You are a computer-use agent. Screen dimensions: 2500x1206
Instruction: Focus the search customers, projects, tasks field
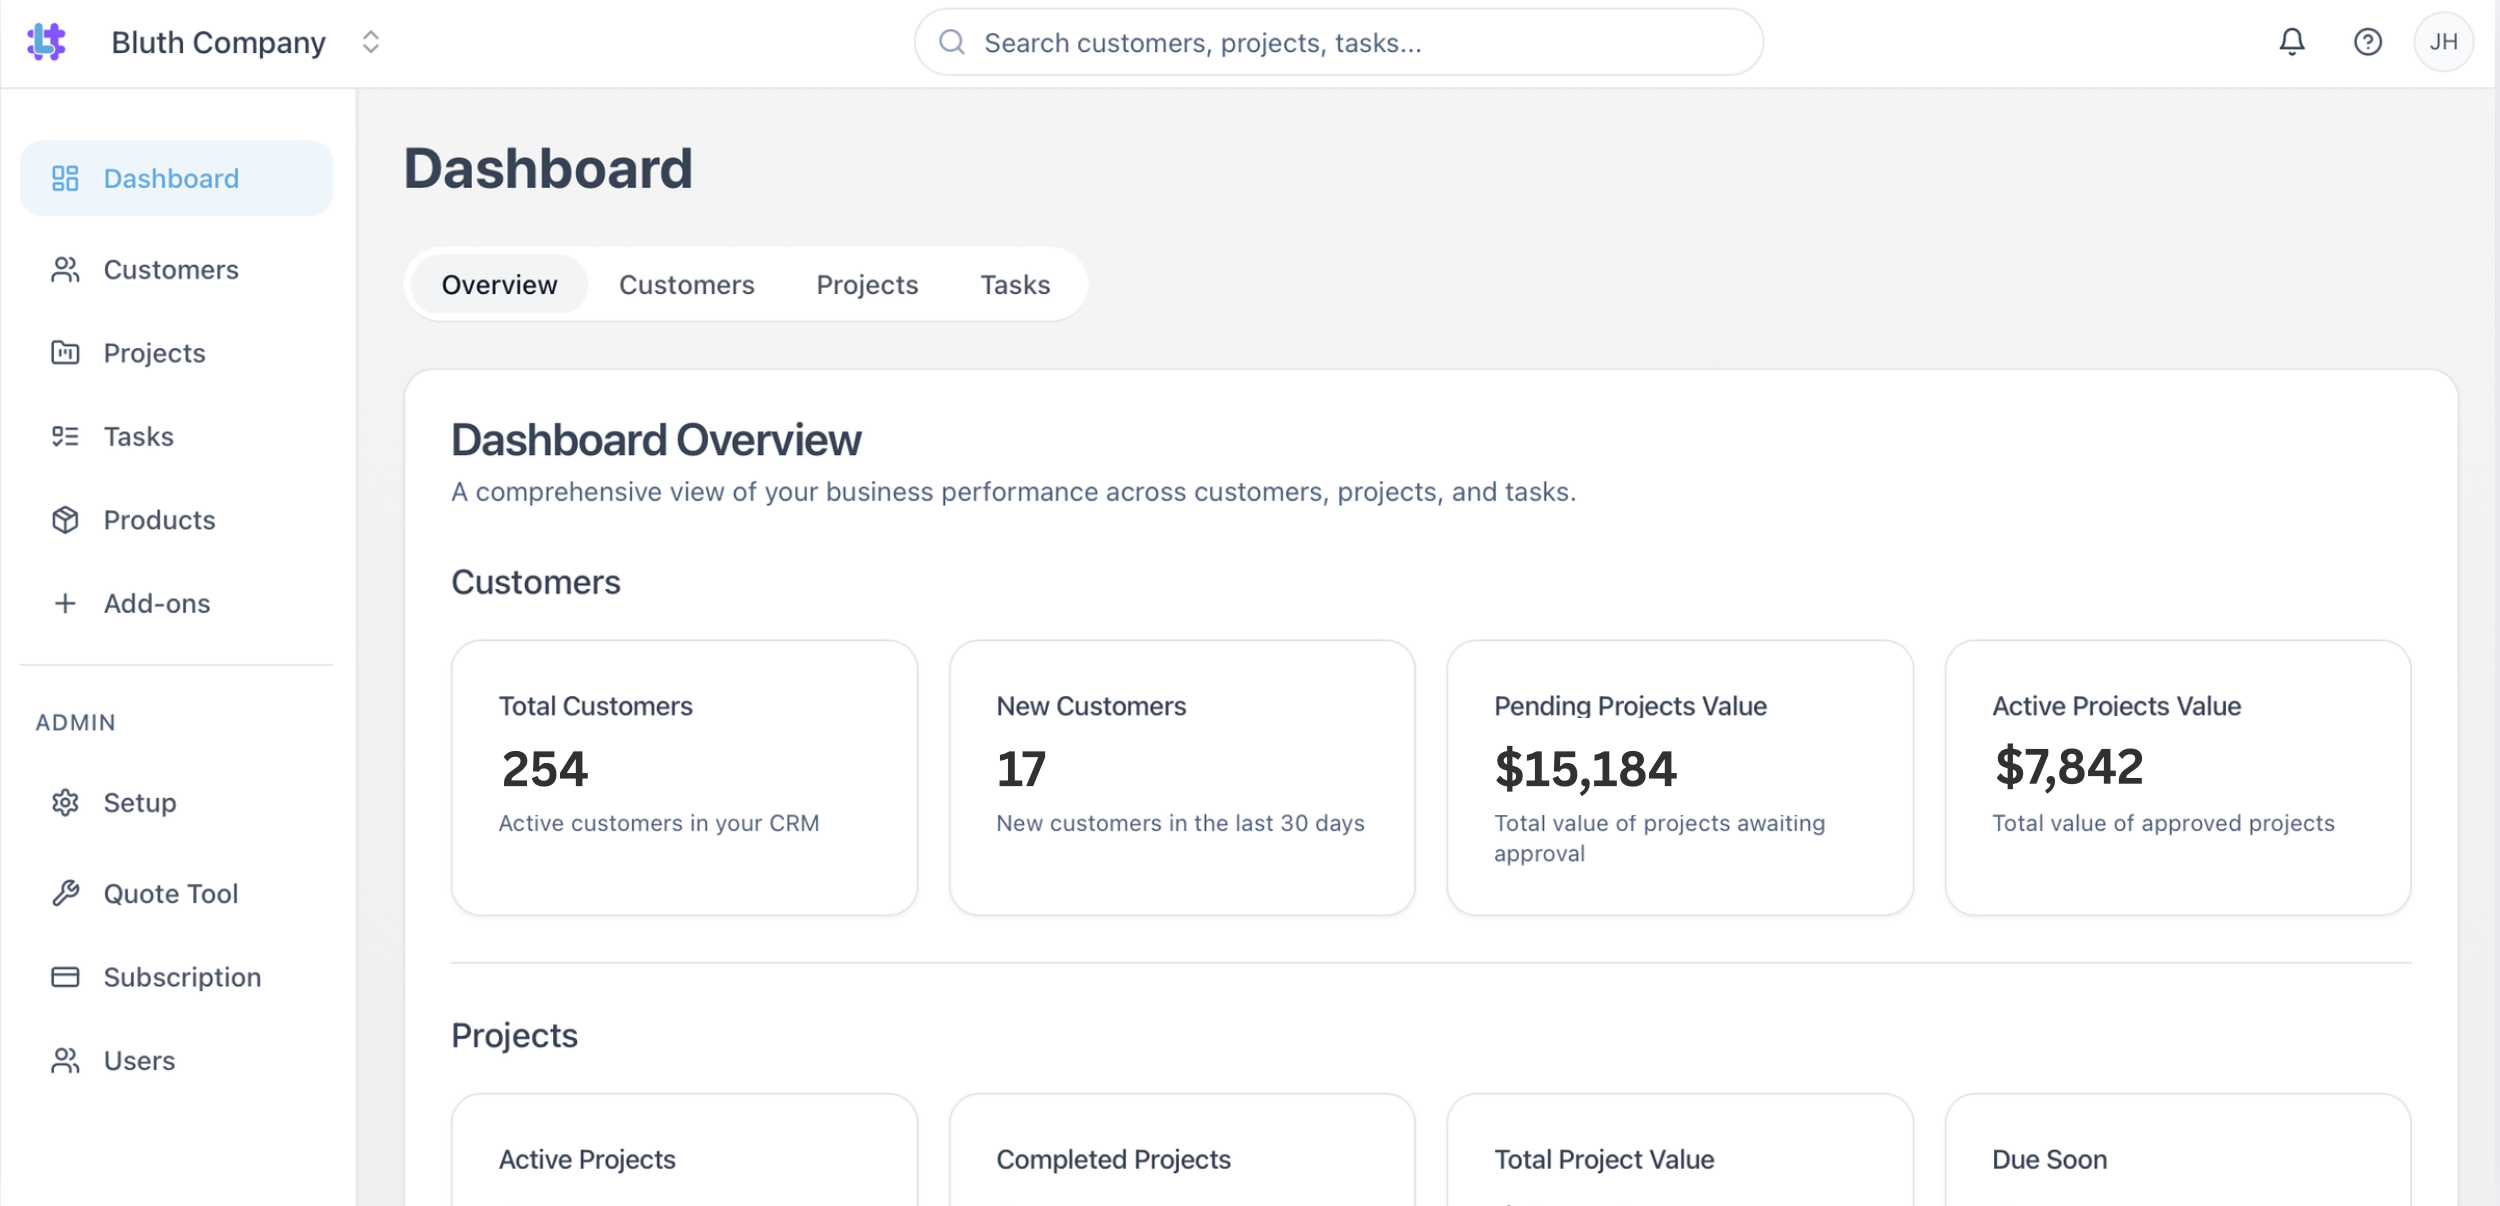pyautogui.click(x=1340, y=43)
